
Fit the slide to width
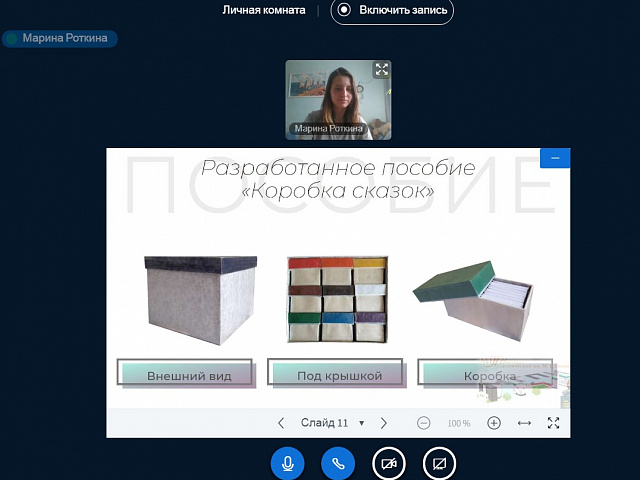[x=524, y=423]
